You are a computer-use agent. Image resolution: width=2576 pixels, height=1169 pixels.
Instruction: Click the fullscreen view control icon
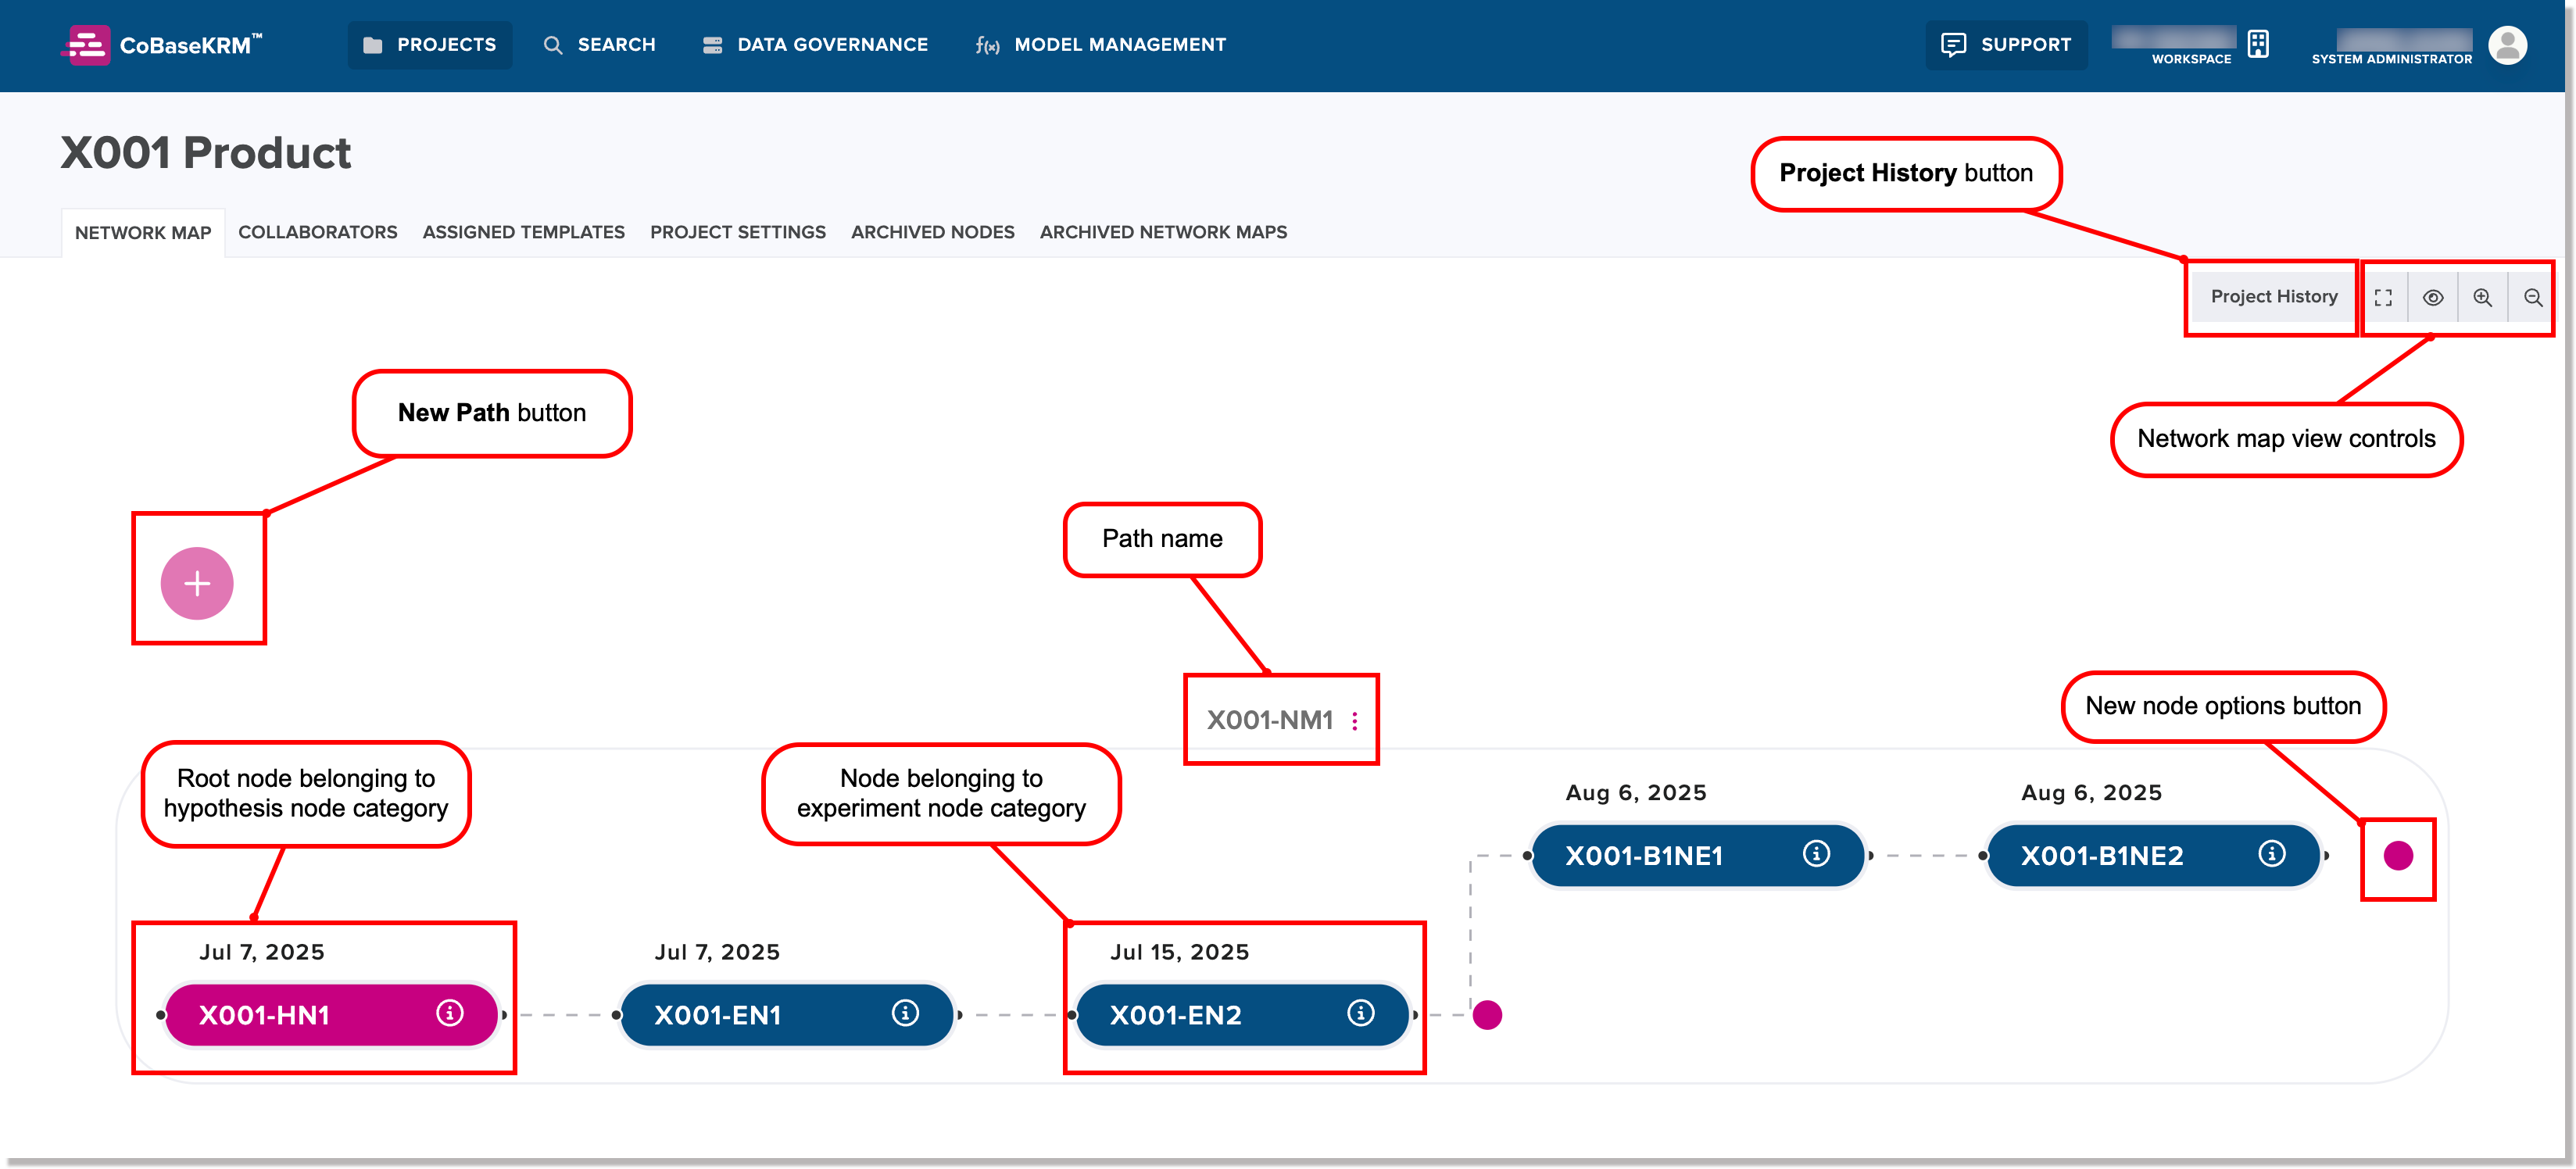[2383, 298]
